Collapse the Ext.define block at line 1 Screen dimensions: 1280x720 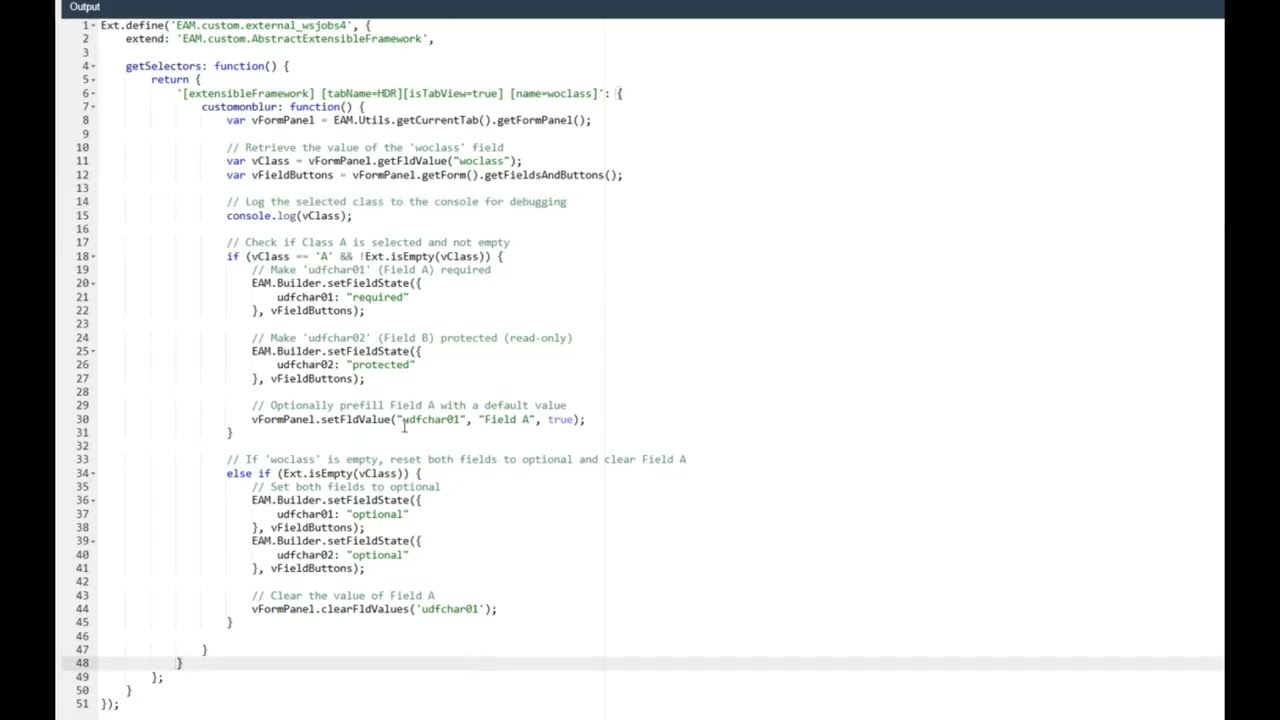[x=94, y=25]
